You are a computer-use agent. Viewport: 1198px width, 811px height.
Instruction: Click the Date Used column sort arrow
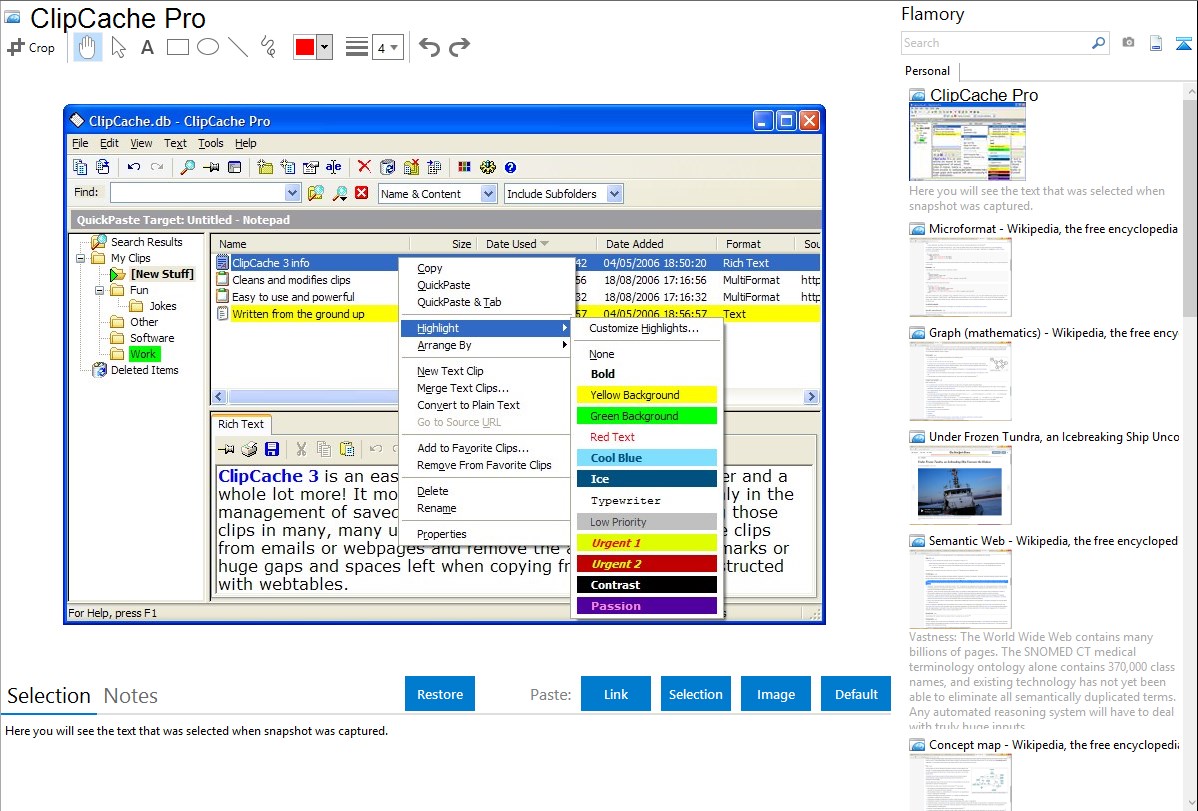545,244
